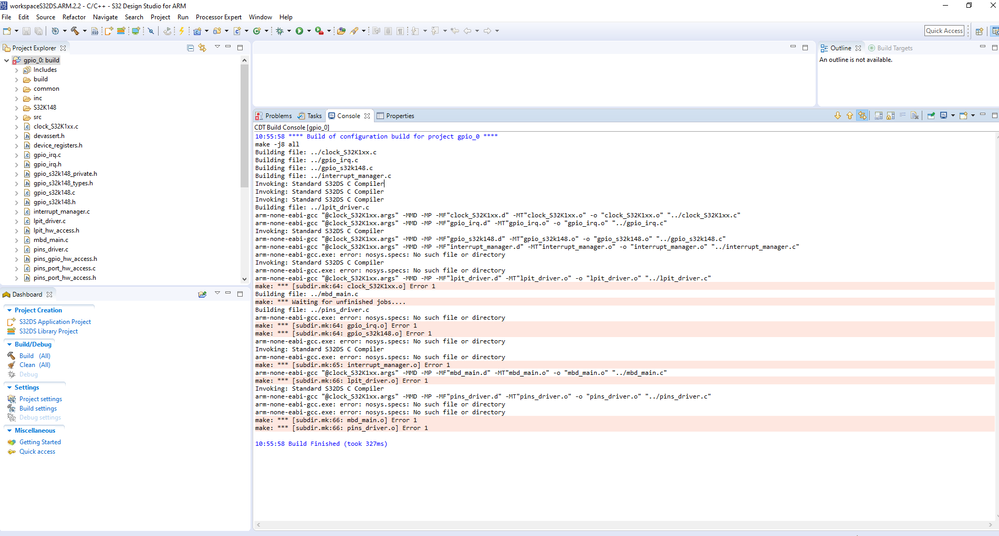Click the Open Type toolbar icon
Viewport: 999px width, 536px height.
(x=341, y=31)
